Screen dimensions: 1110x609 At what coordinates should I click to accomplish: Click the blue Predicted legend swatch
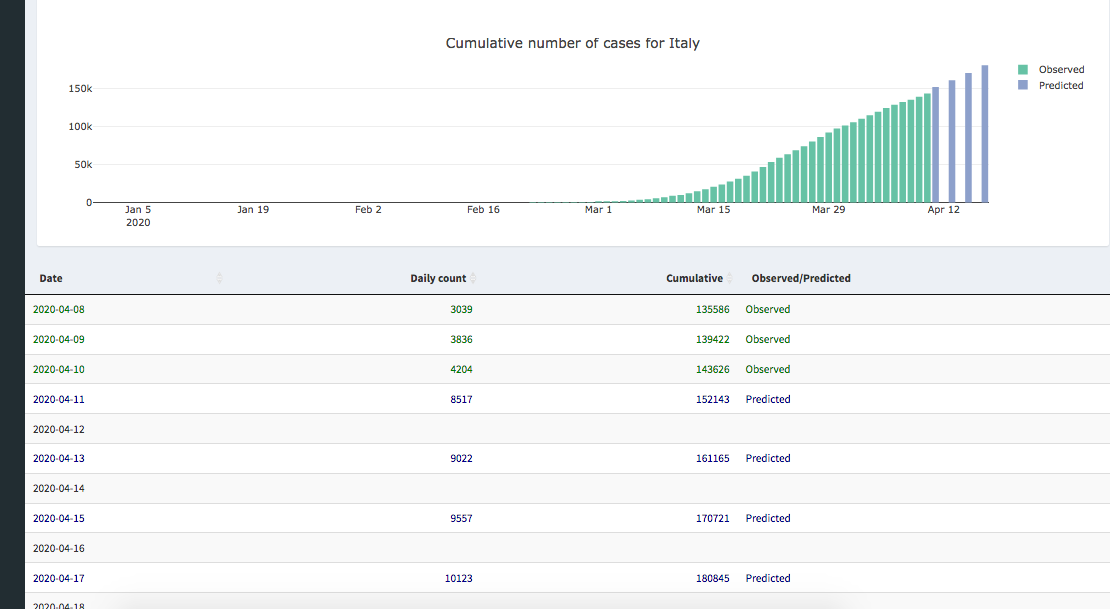(x=1023, y=86)
